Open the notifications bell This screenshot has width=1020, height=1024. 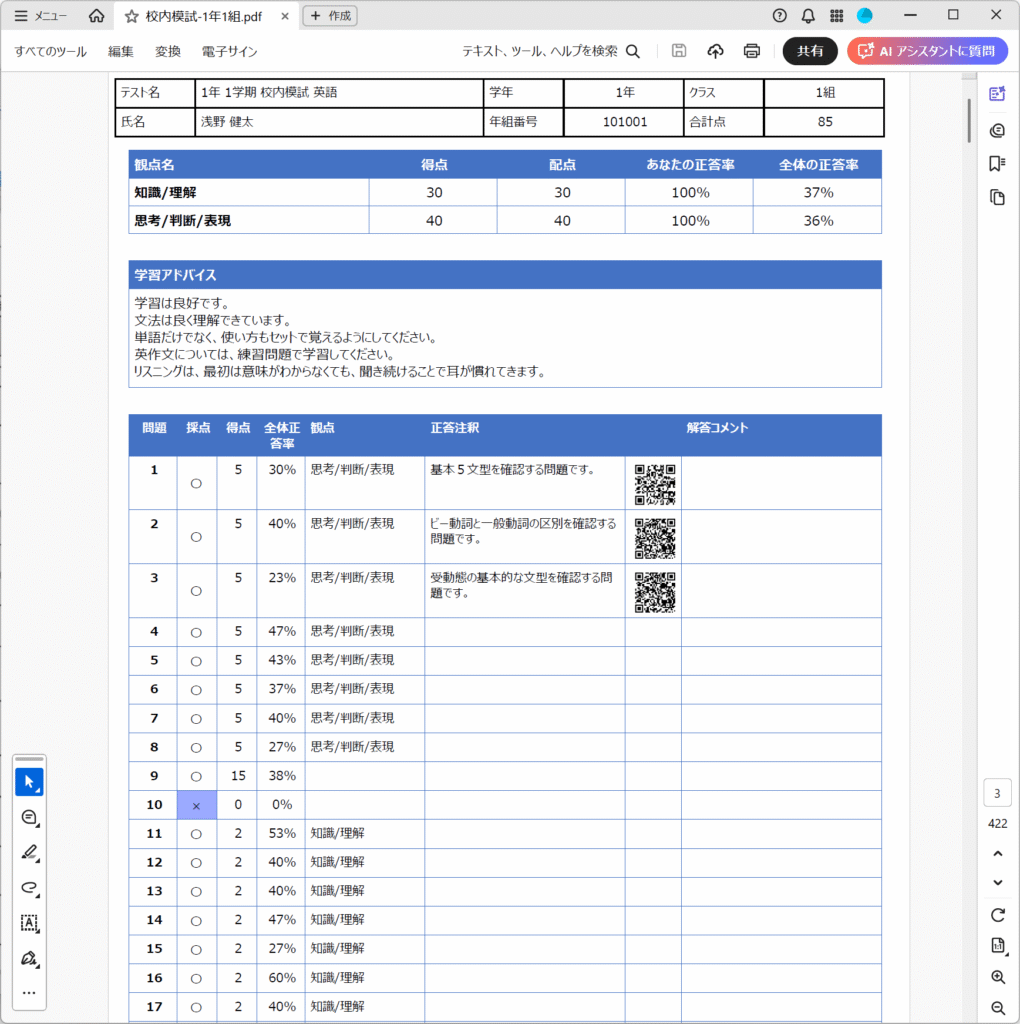tap(808, 15)
